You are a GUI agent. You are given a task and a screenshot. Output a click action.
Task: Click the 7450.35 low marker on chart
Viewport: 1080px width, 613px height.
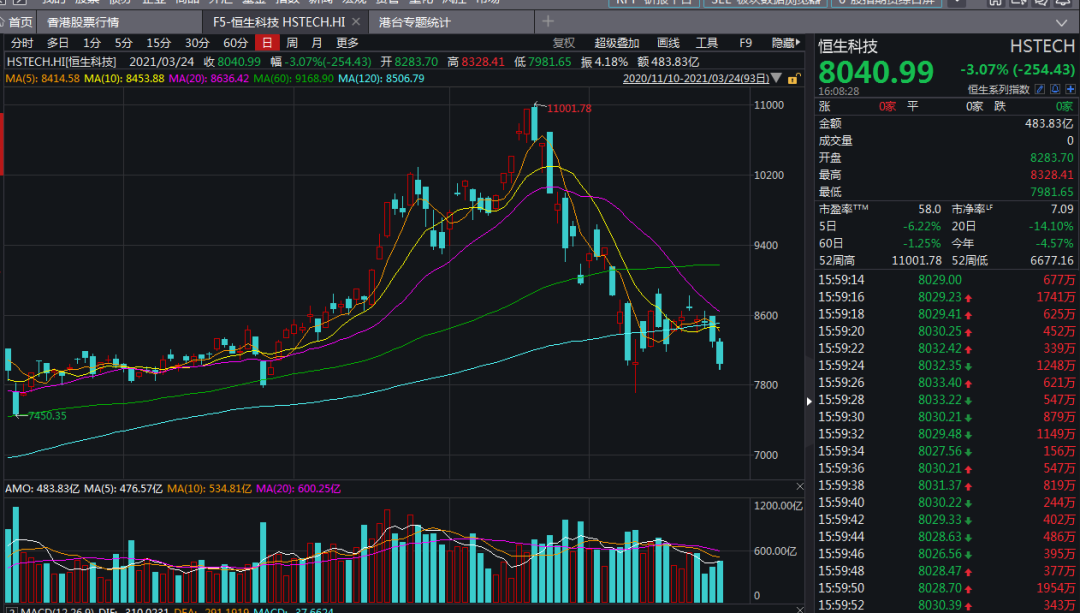47,415
